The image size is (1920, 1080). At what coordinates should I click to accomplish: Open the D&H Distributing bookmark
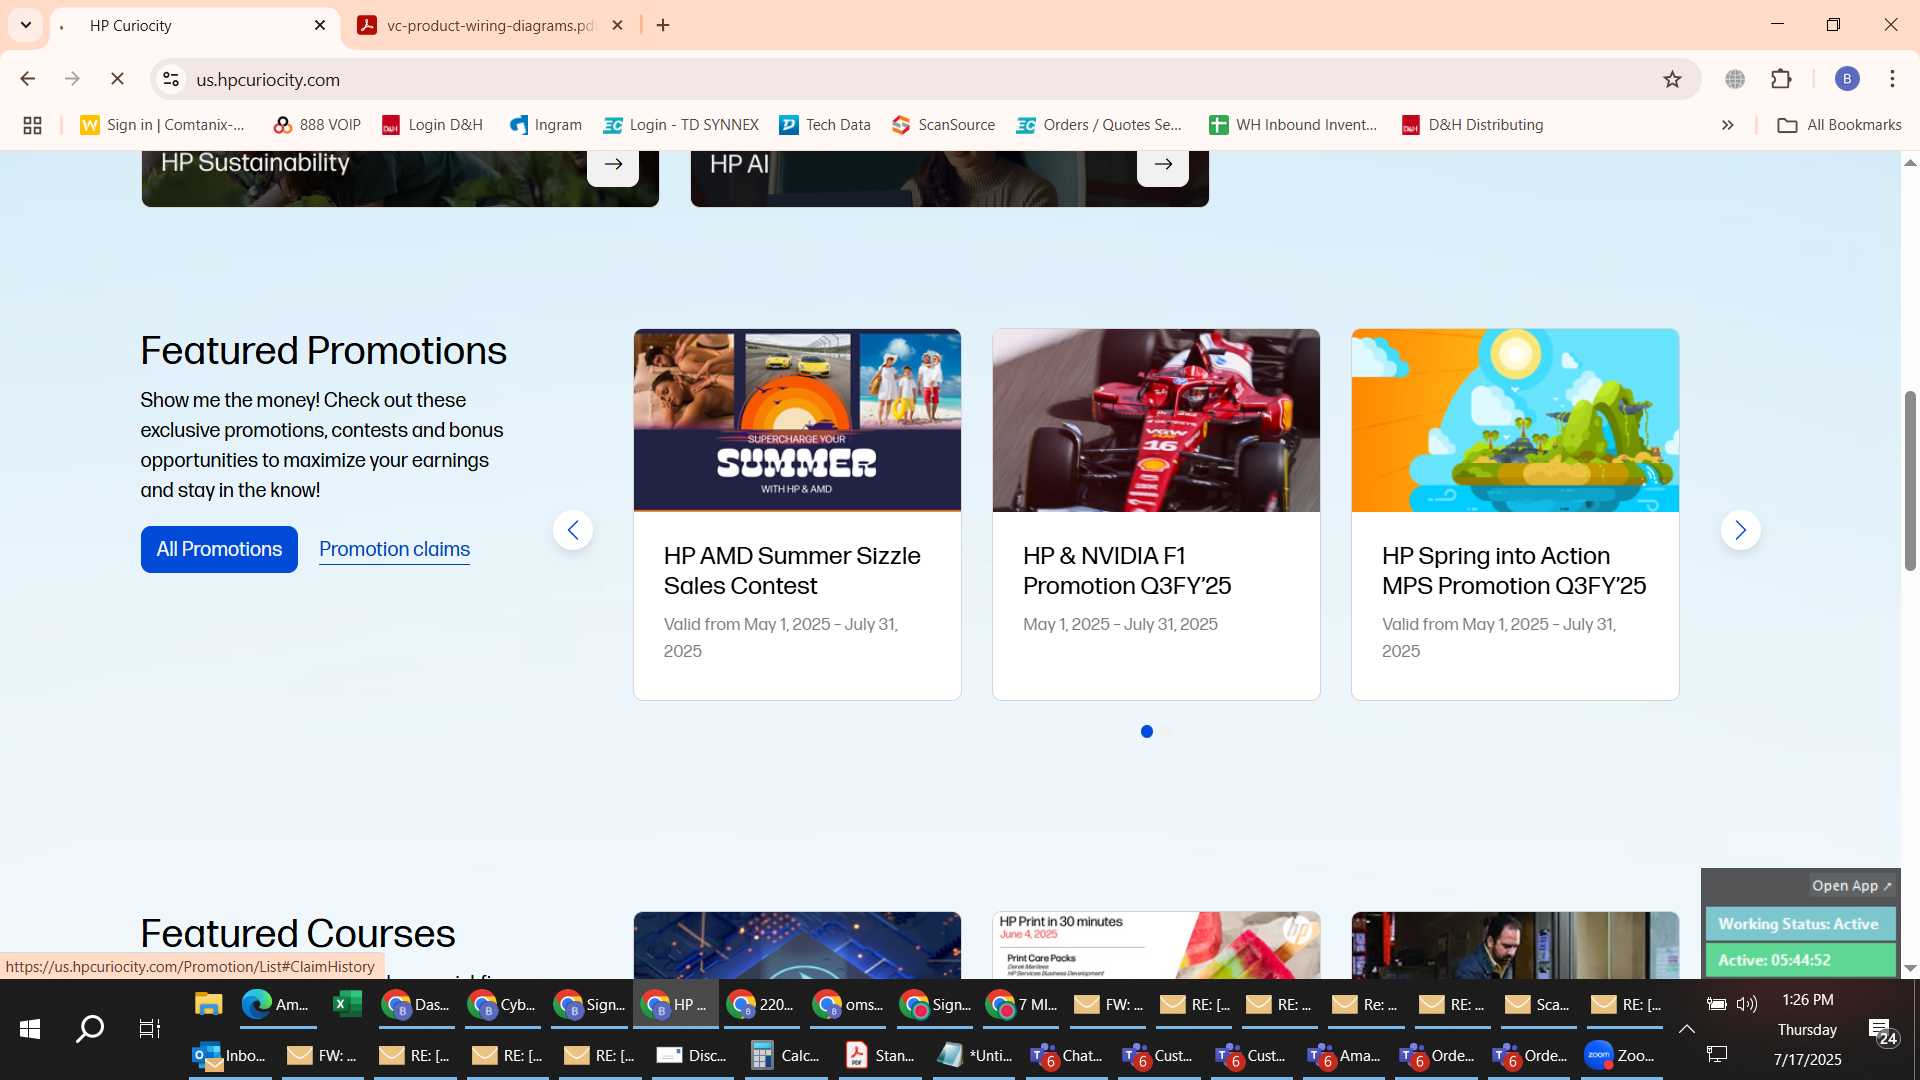(1472, 125)
